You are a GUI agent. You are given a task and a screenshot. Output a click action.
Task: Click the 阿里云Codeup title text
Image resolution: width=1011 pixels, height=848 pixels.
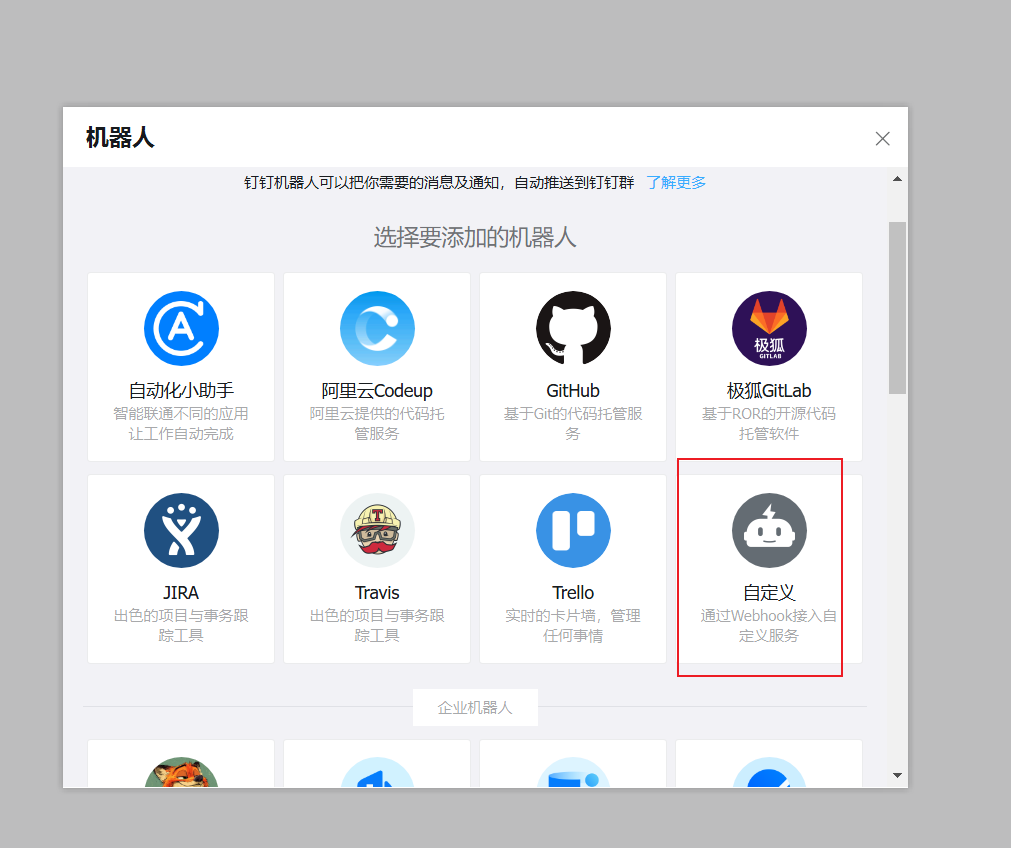377,391
